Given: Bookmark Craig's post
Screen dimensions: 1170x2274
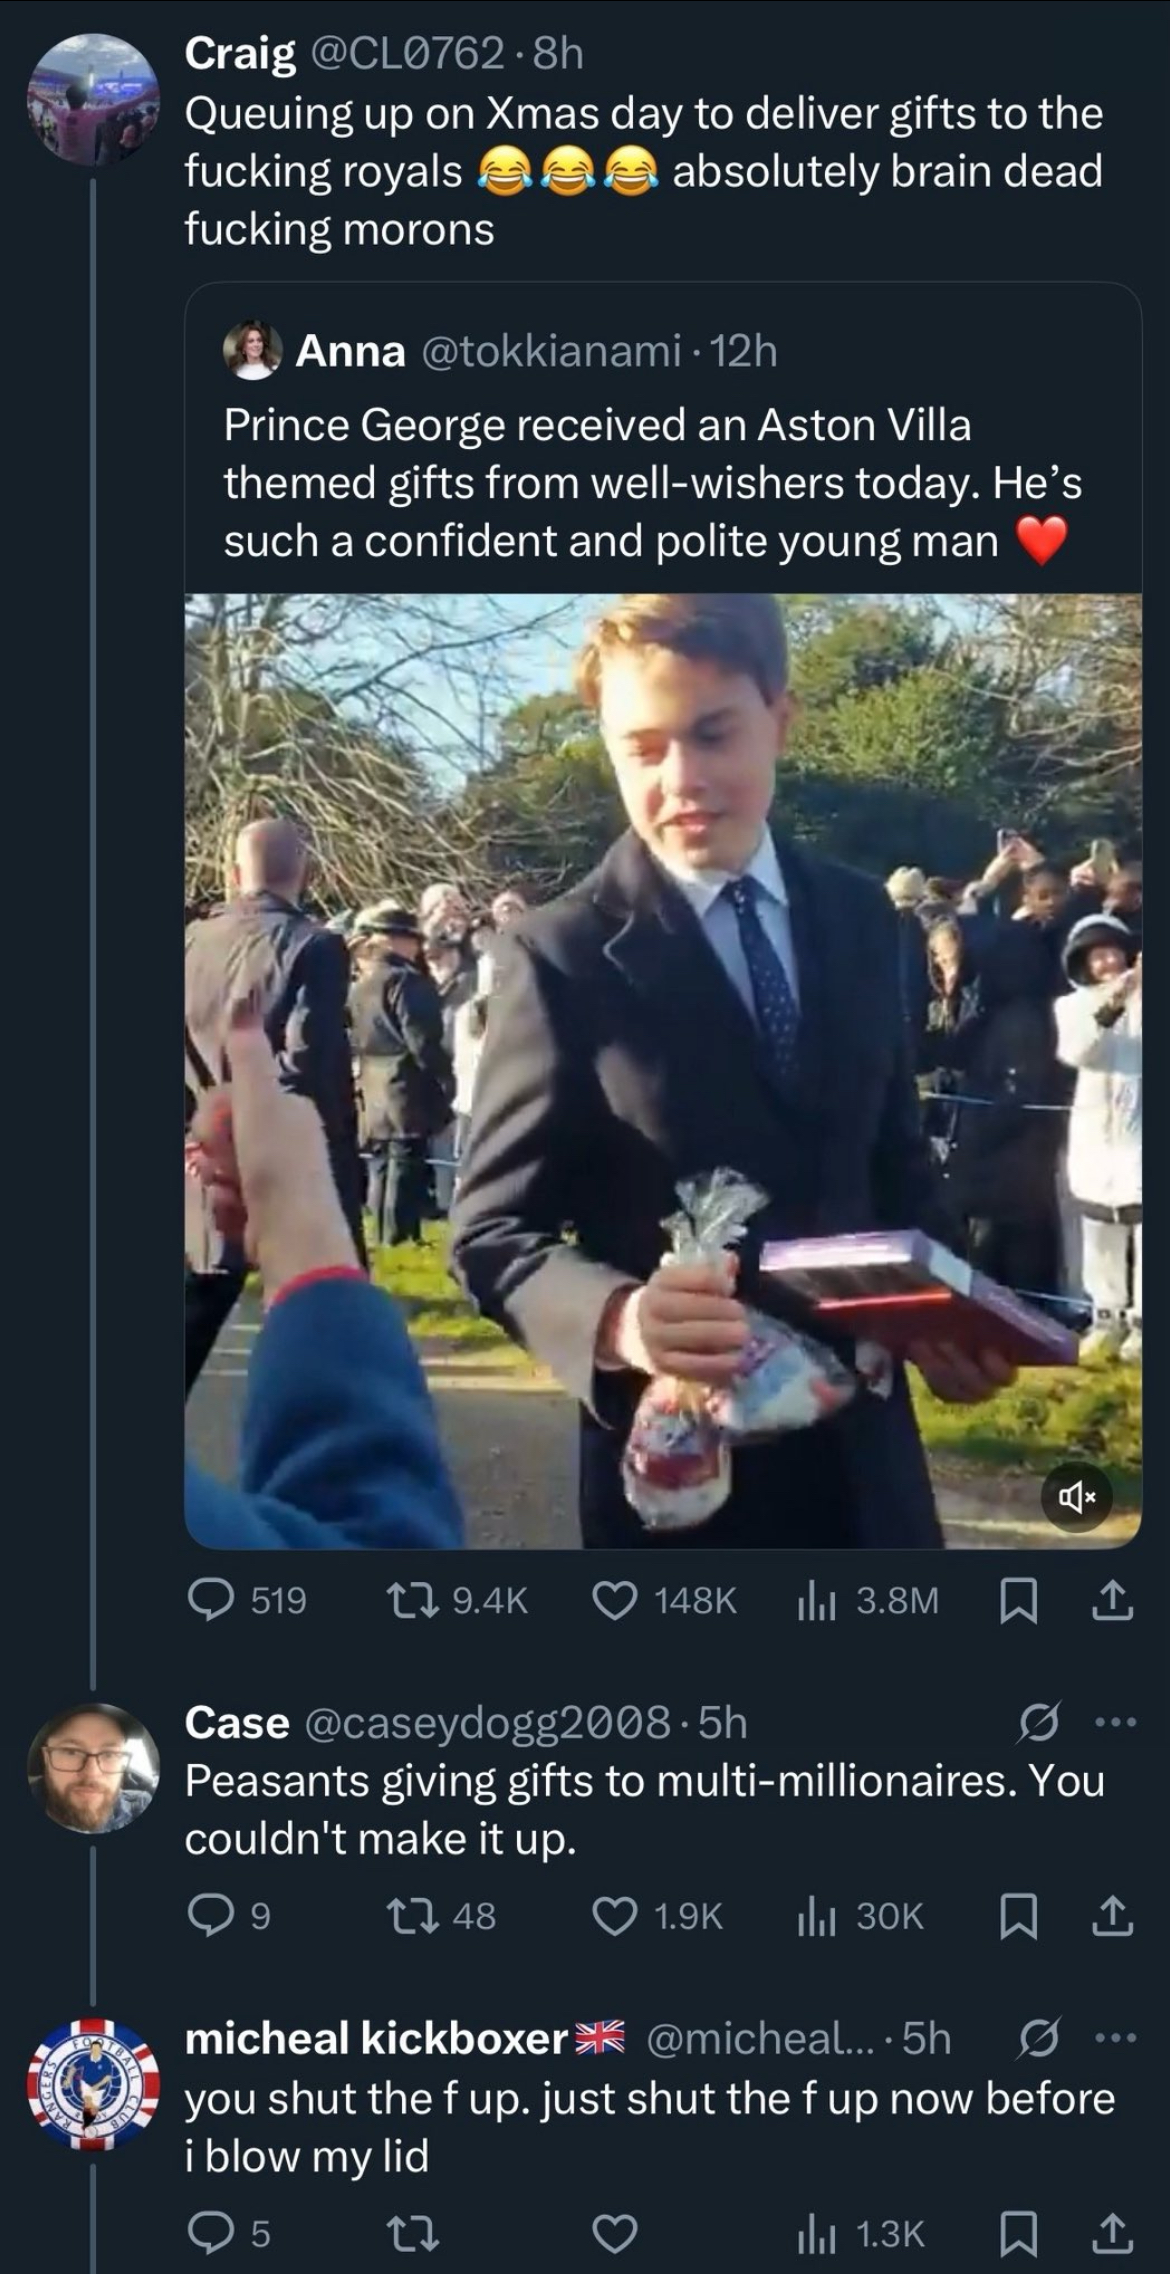Looking at the screenshot, I should [x=1018, y=1601].
